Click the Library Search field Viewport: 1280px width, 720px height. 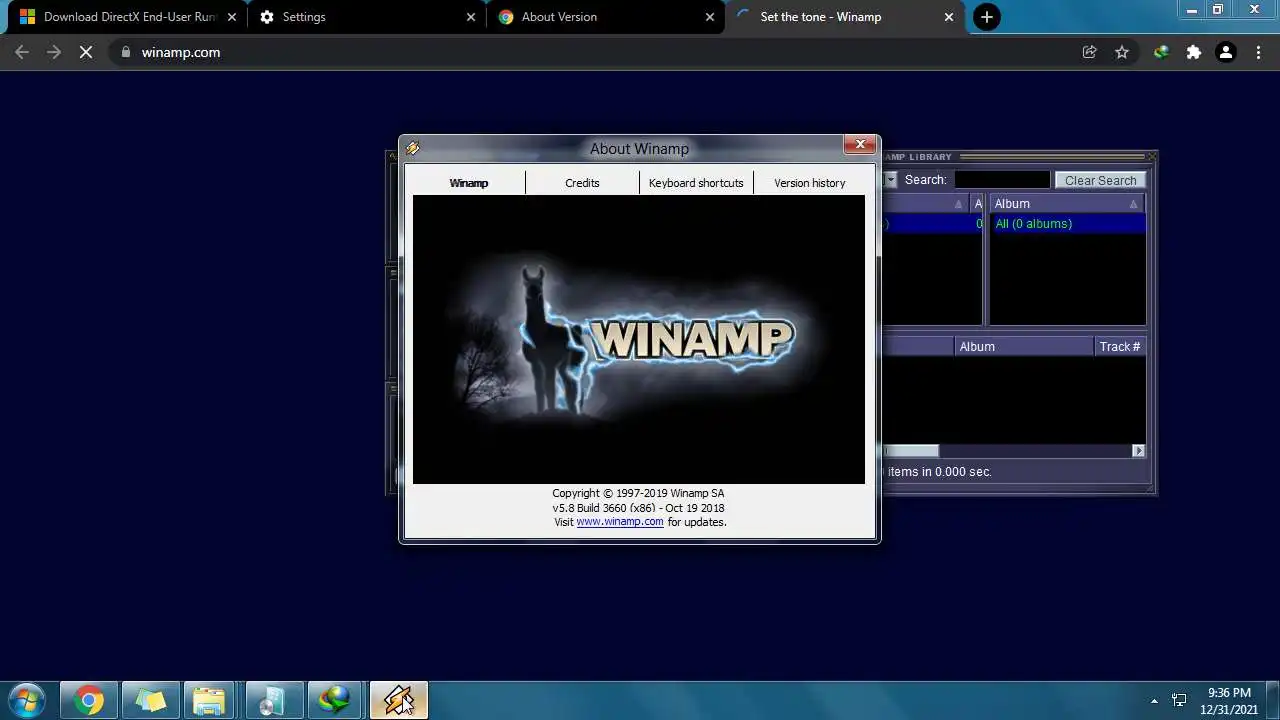point(1002,180)
